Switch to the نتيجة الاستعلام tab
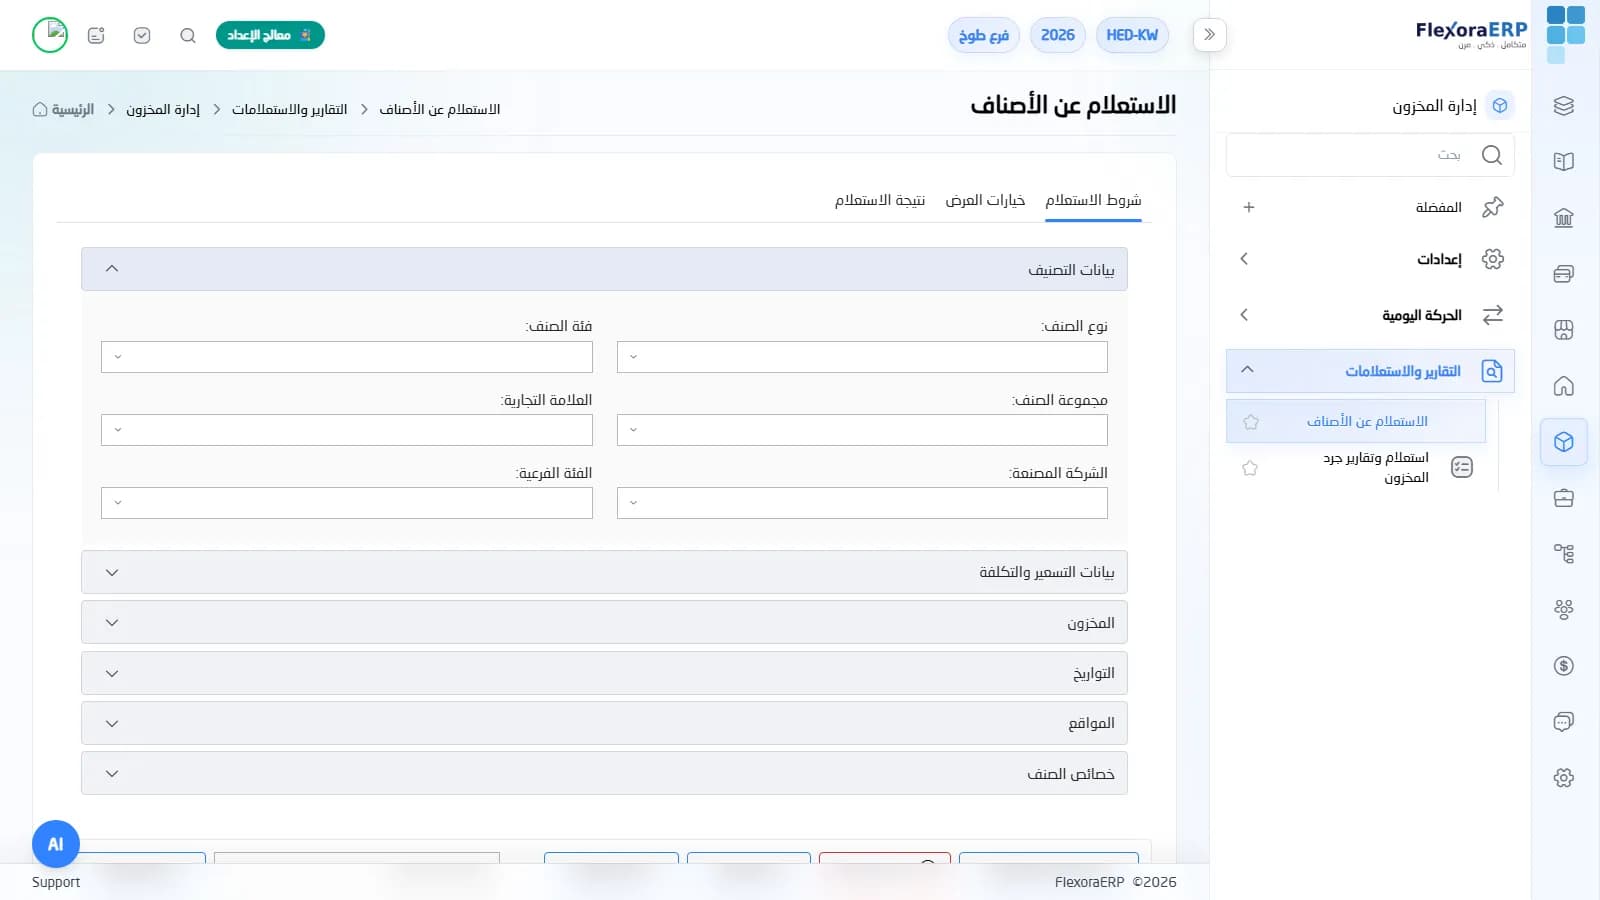1600x900 pixels. [x=880, y=200]
